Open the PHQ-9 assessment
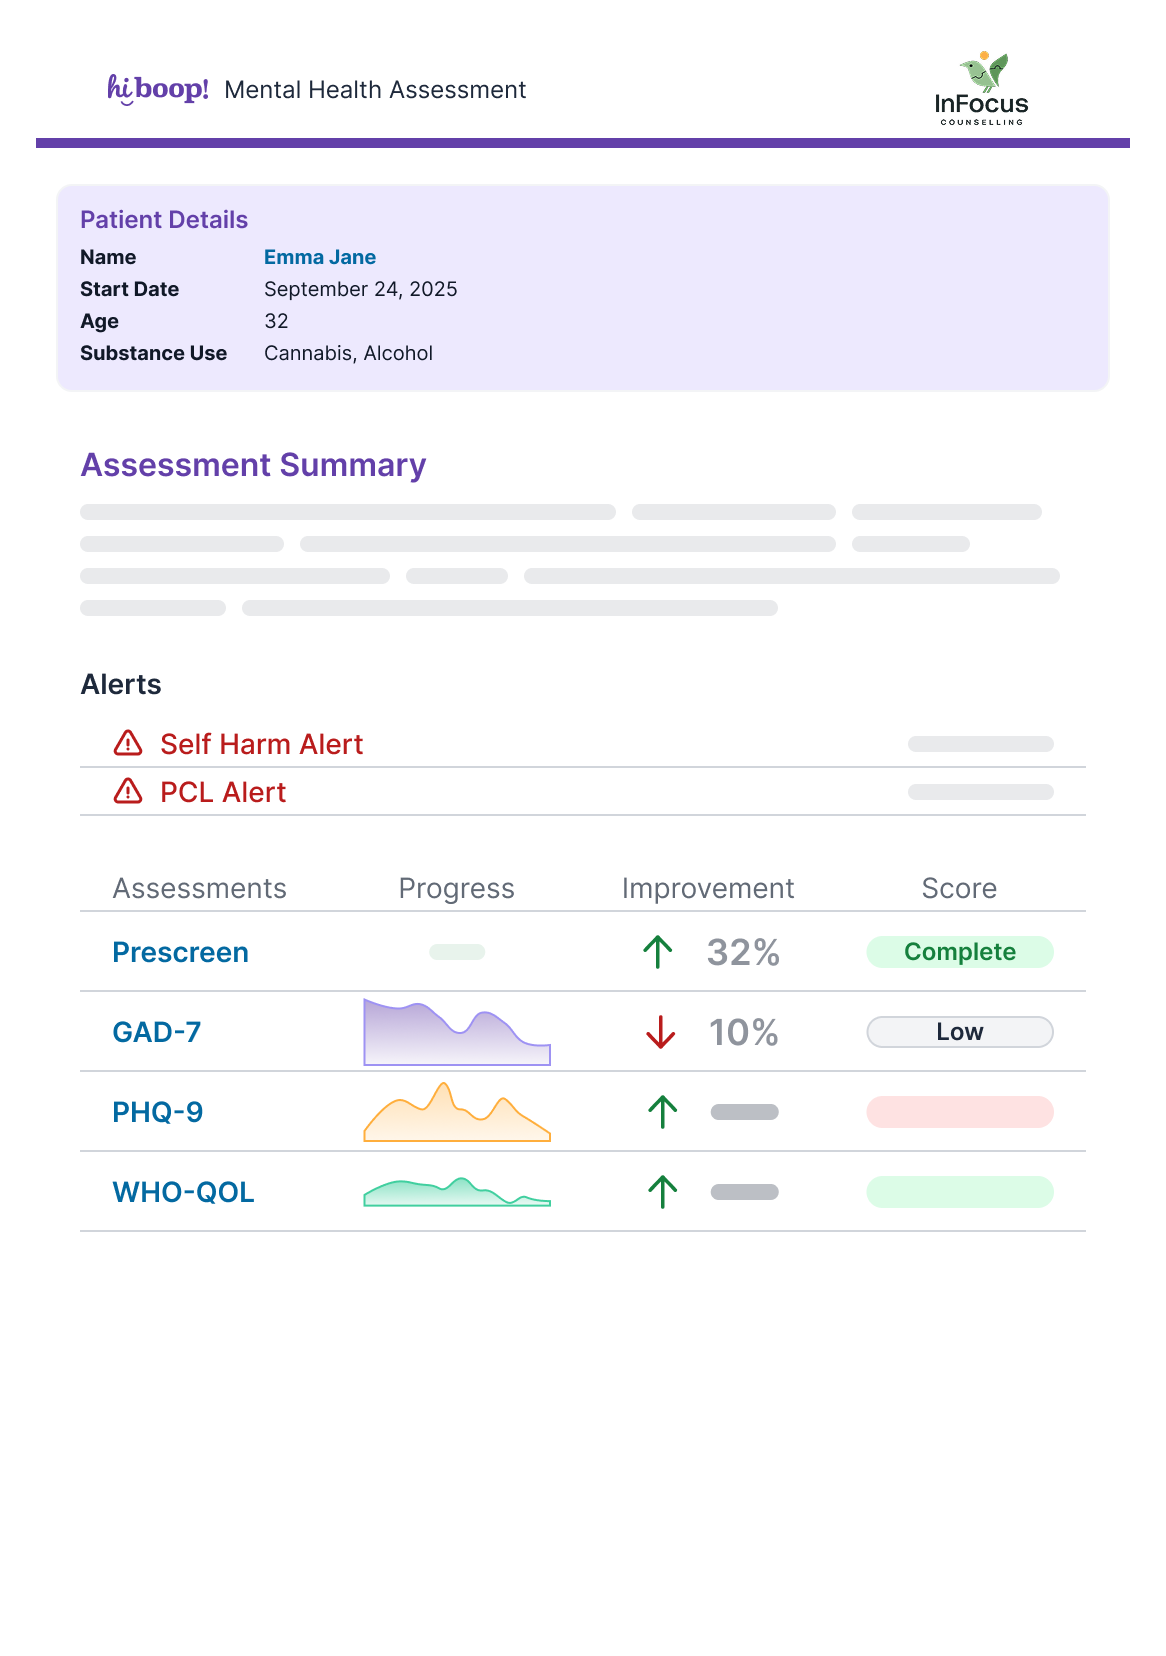 (x=158, y=1112)
